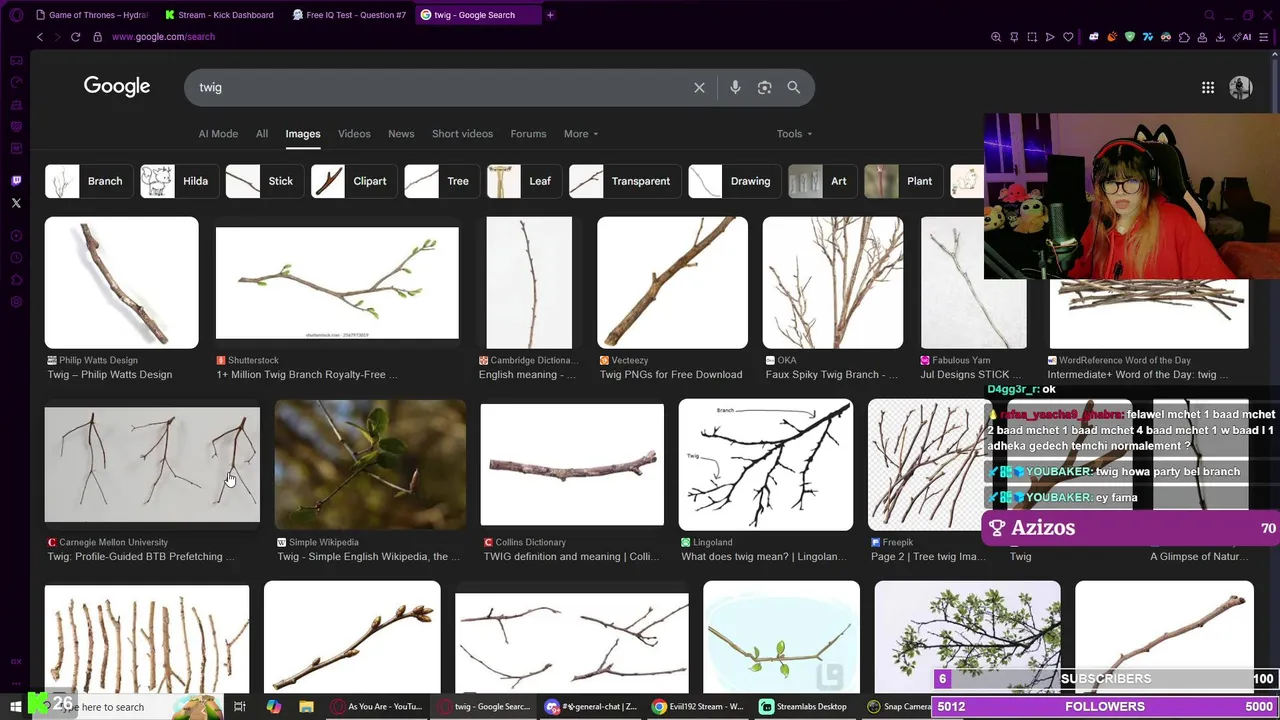Open the browser AI assistant

click(x=1243, y=37)
